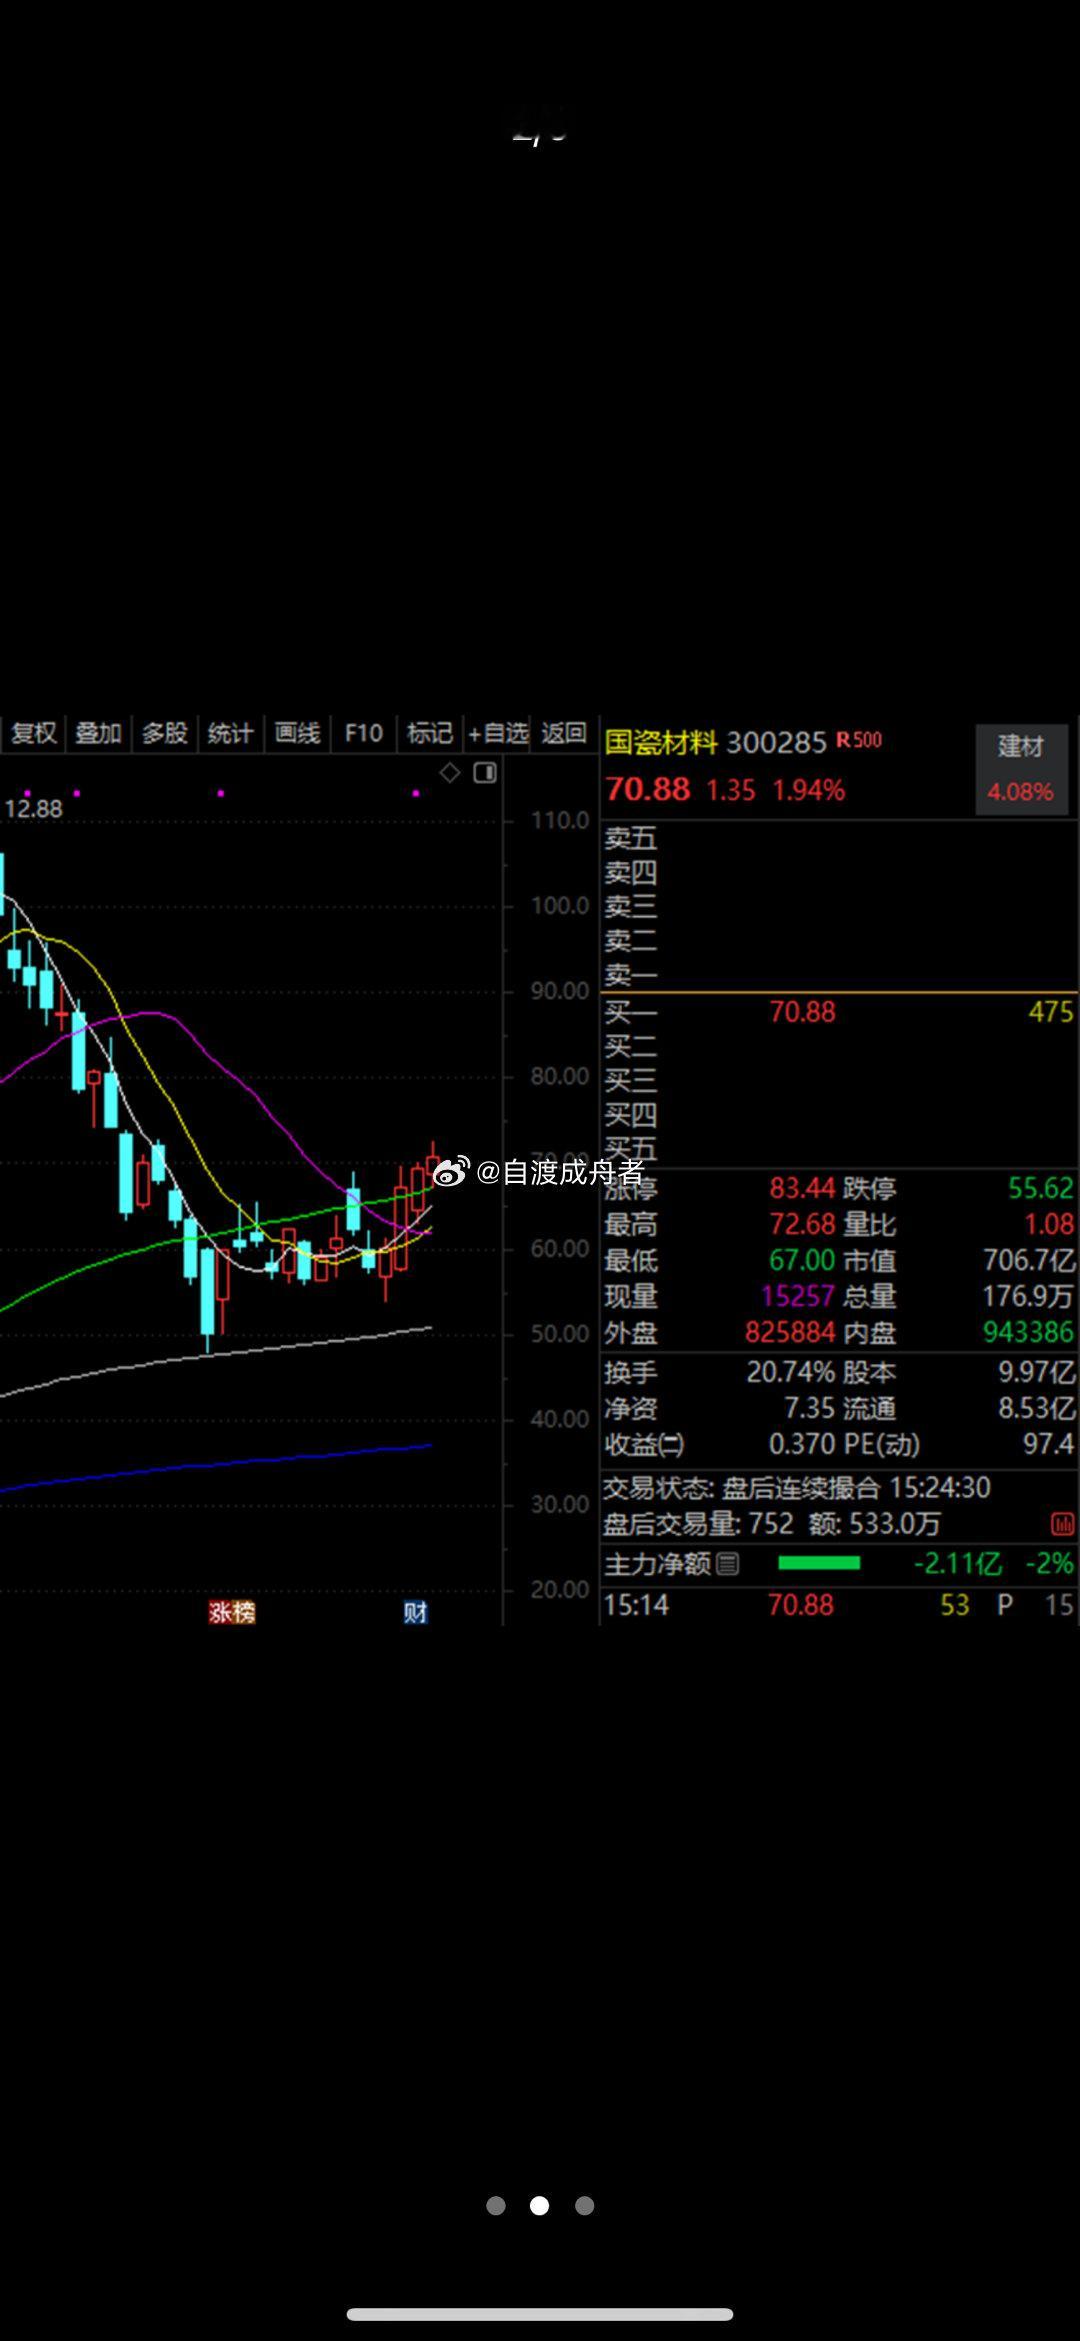Click the list icon next to 主力净额

[x=728, y=1563]
